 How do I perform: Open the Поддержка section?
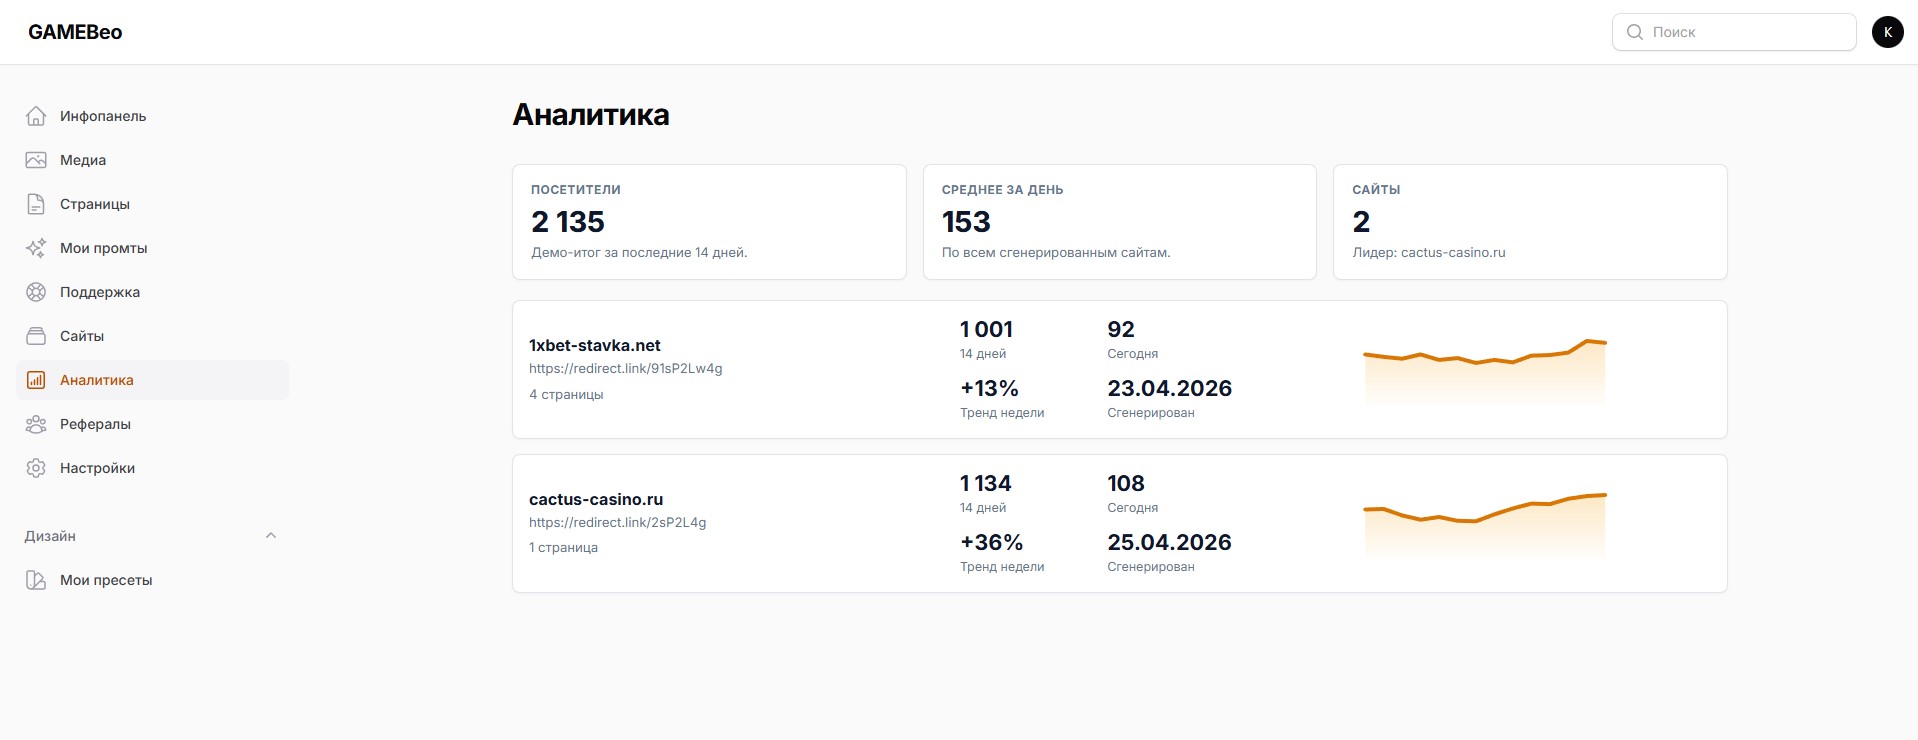tap(152, 292)
